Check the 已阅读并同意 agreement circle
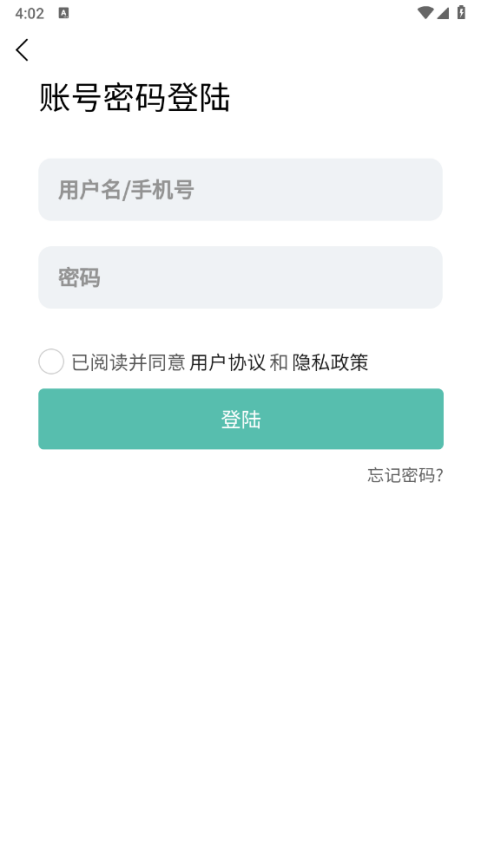This screenshot has height=853, width=480. coord(51,362)
